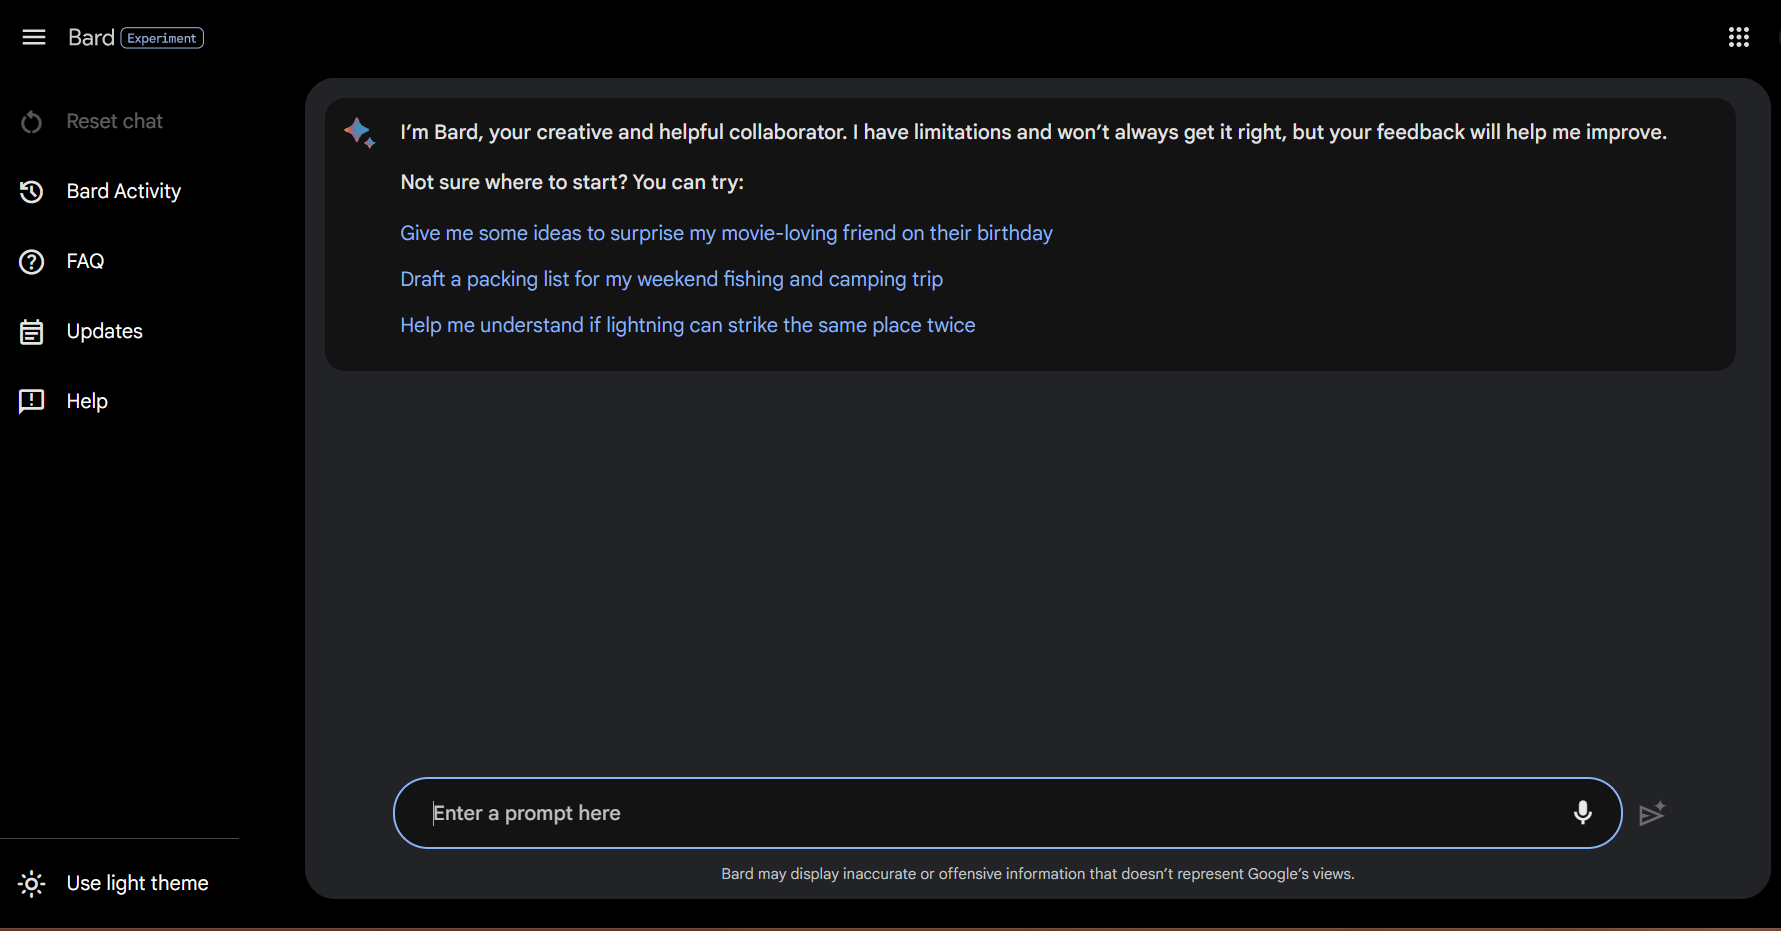
Task: Select Updates from the sidebar
Action: point(104,331)
